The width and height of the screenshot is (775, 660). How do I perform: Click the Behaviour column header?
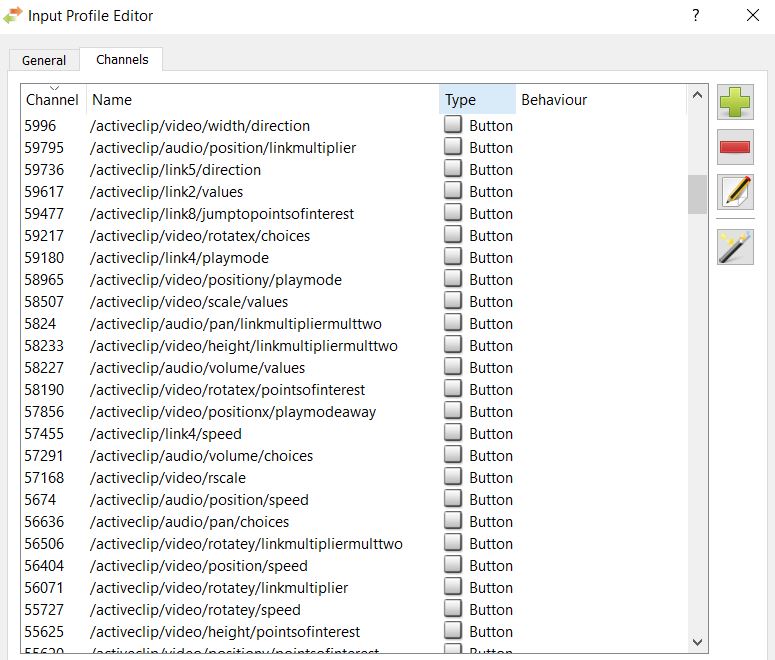point(600,100)
